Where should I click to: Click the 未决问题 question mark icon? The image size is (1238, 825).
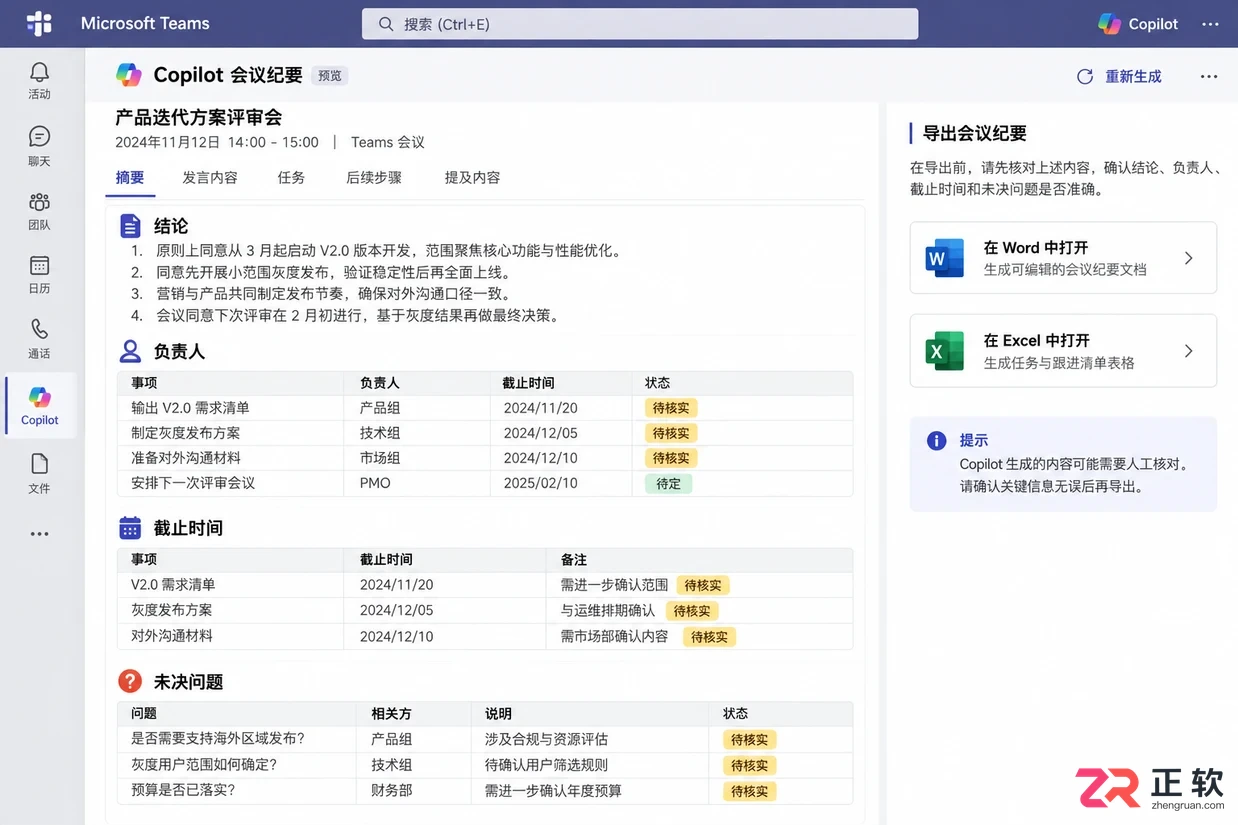pos(130,681)
